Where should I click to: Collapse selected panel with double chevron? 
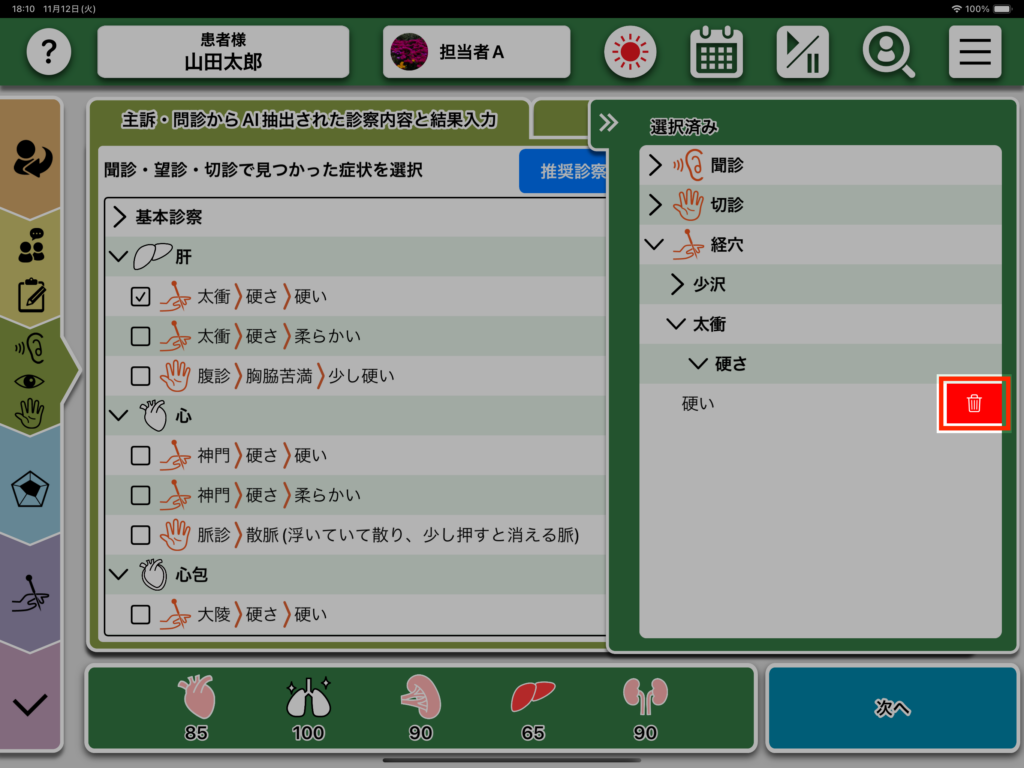(x=608, y=123)
